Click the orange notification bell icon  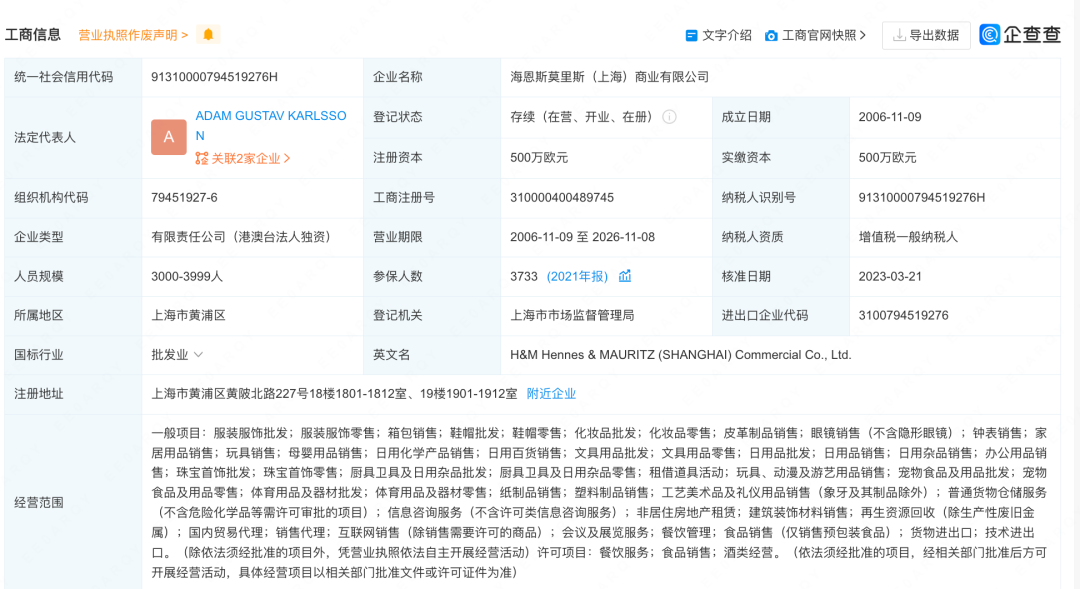208,34
